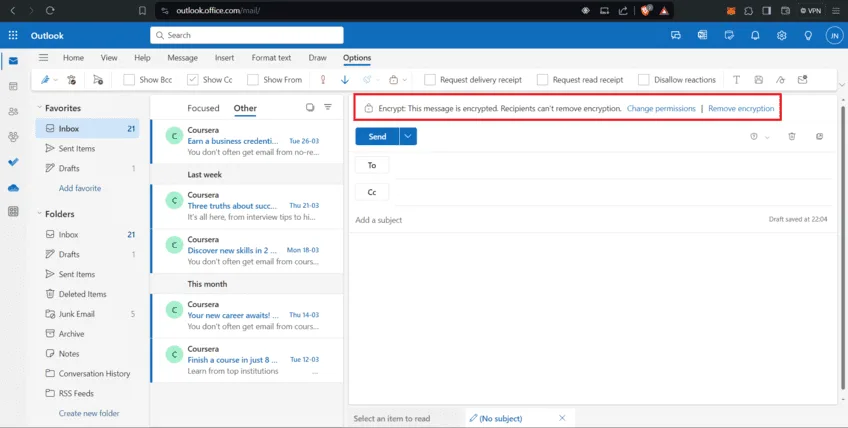Pop out the compose window
Viewport: 848px width, 428px height.
819,136
